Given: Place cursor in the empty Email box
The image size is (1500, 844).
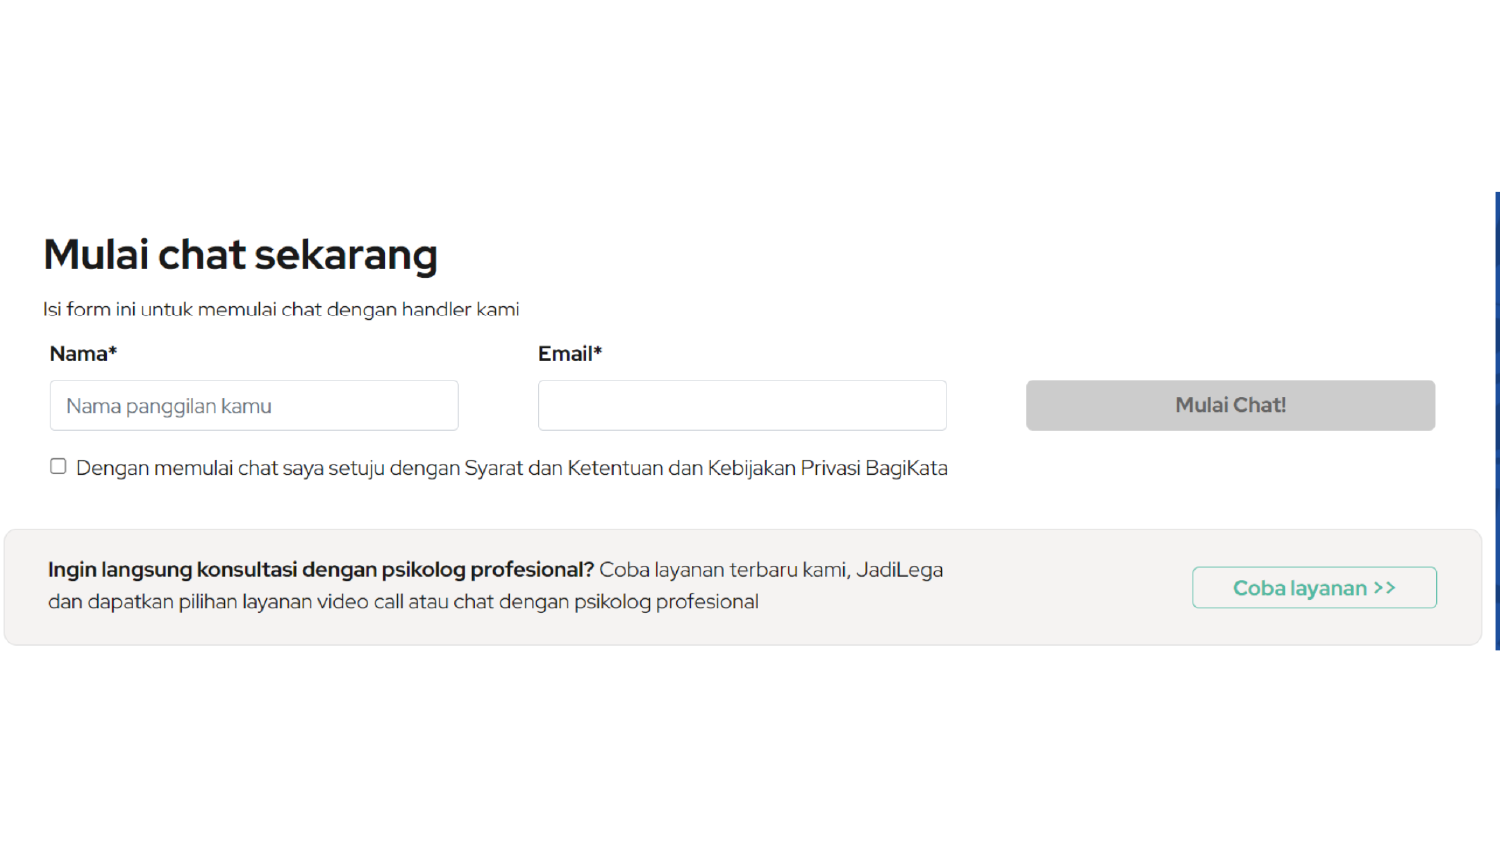Looking at the screenshot, I should point(741,405).
